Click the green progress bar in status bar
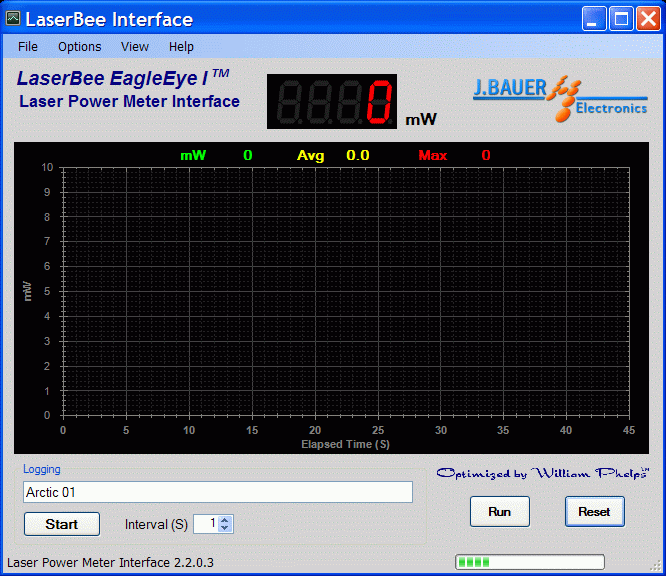Image resolution: width=666 pixels, height=576 pixels. pyautogui.click(x=529, y=562)
